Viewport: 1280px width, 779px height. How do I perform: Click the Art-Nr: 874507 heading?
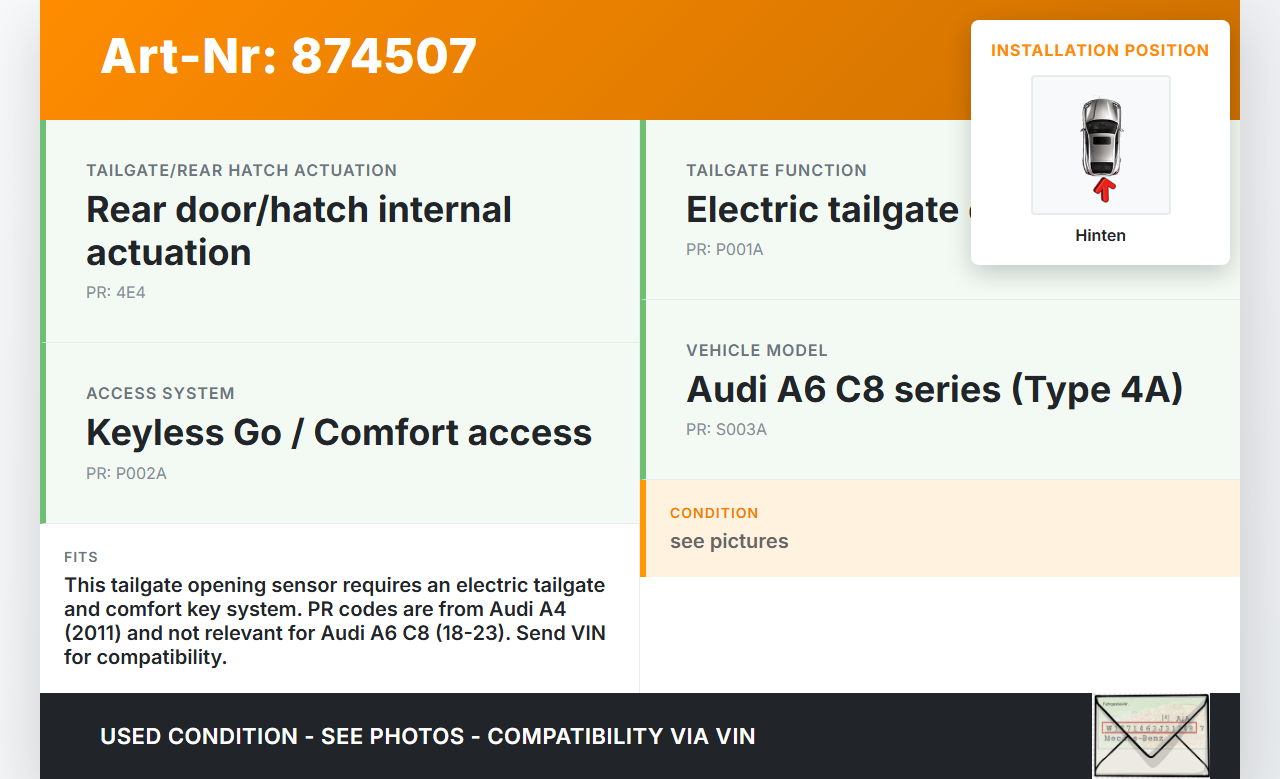[x=288, y=56]
